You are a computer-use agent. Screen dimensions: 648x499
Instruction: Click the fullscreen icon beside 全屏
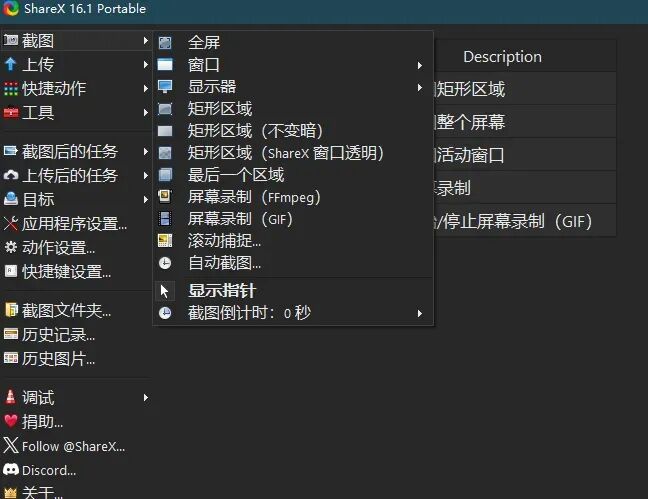point(165,42)
